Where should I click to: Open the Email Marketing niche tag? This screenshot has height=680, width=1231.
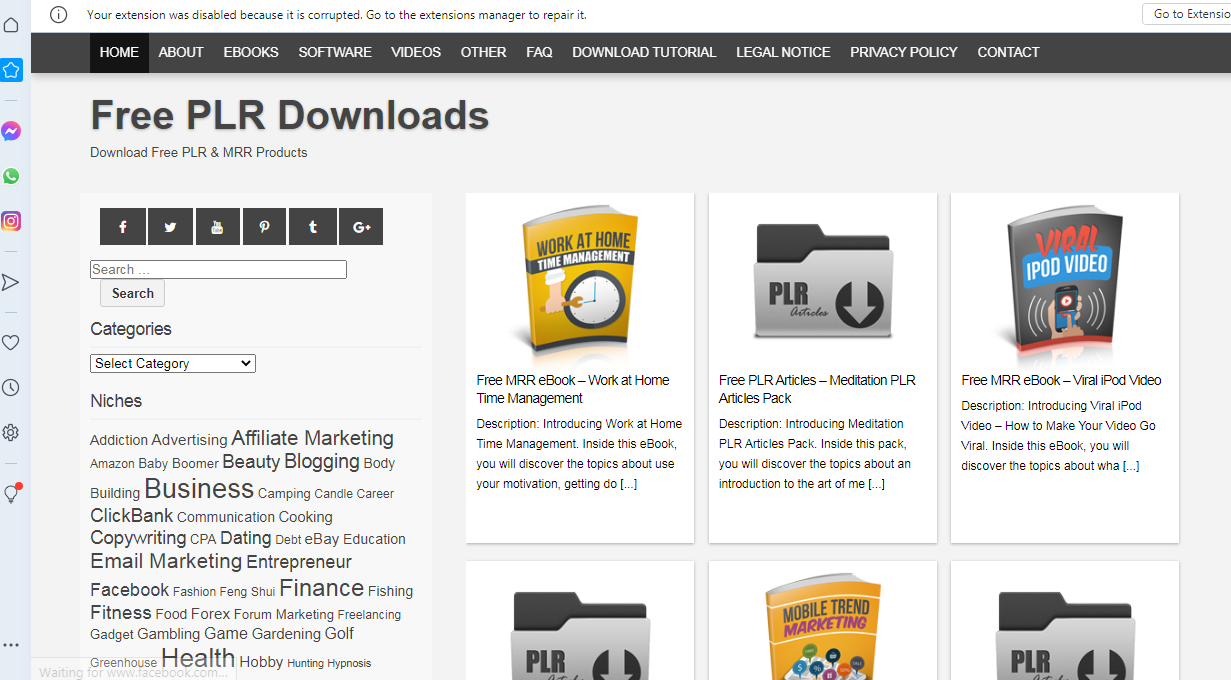pyautogui.click(x=166, y=561)
